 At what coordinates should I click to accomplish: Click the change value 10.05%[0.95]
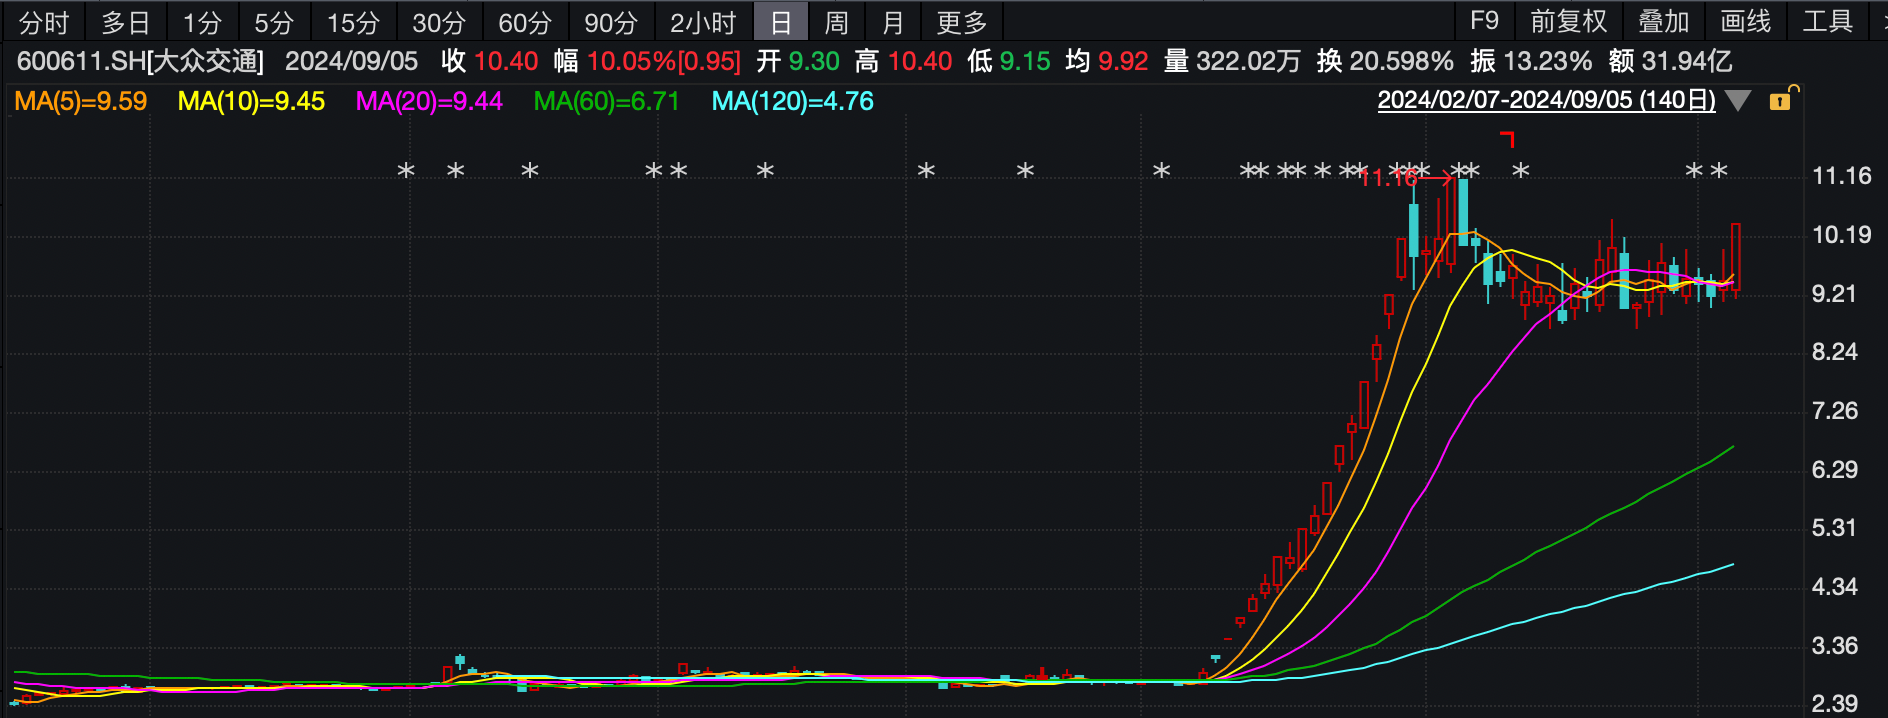(664, 61)
